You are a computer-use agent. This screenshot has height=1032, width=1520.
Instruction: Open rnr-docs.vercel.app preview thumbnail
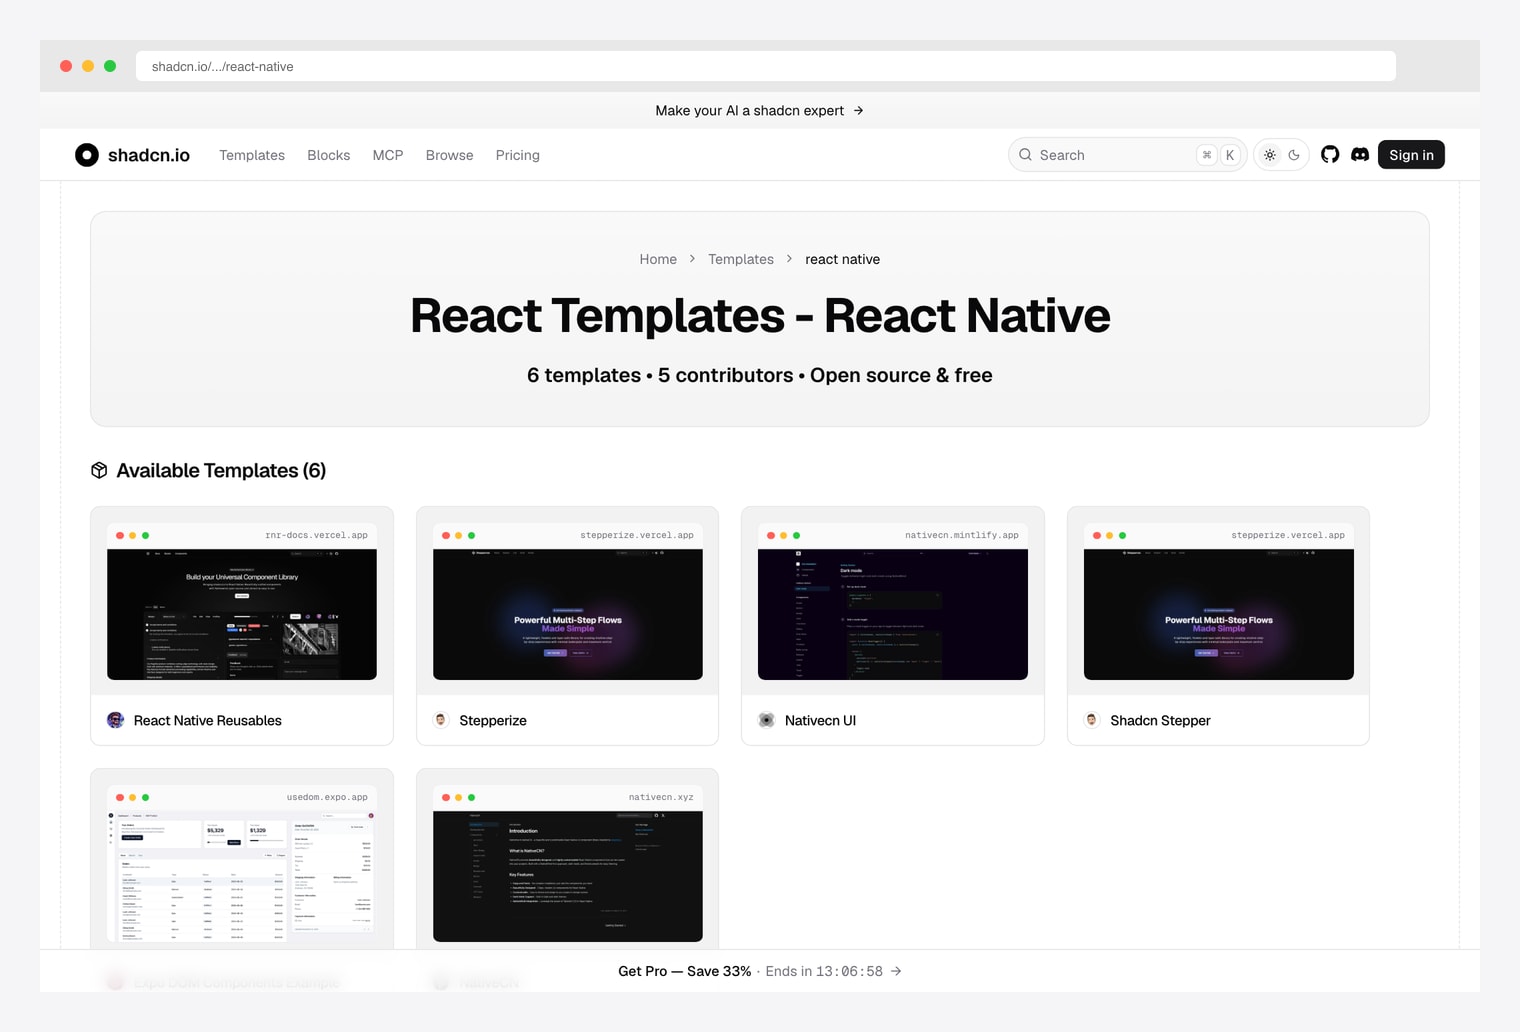242,614
